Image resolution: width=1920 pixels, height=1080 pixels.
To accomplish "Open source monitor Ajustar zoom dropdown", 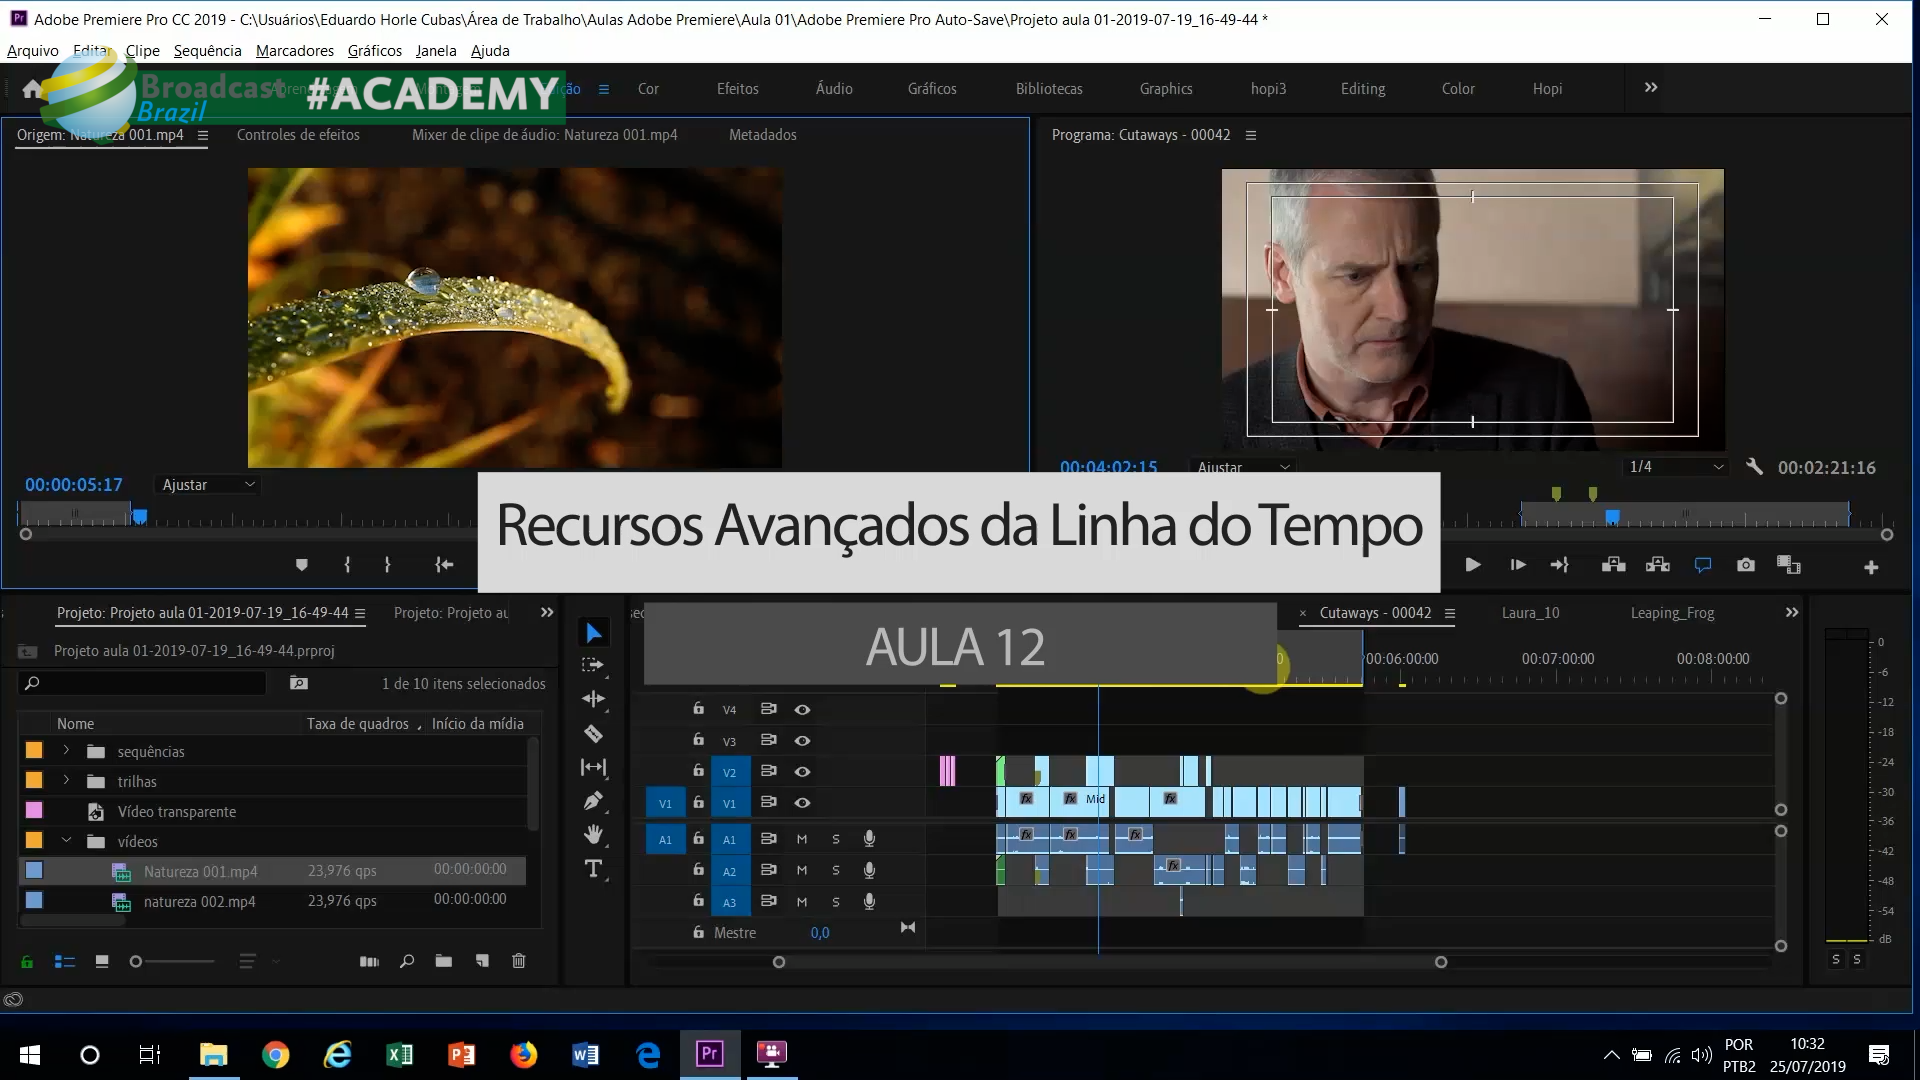I will [x=208, y=485].
